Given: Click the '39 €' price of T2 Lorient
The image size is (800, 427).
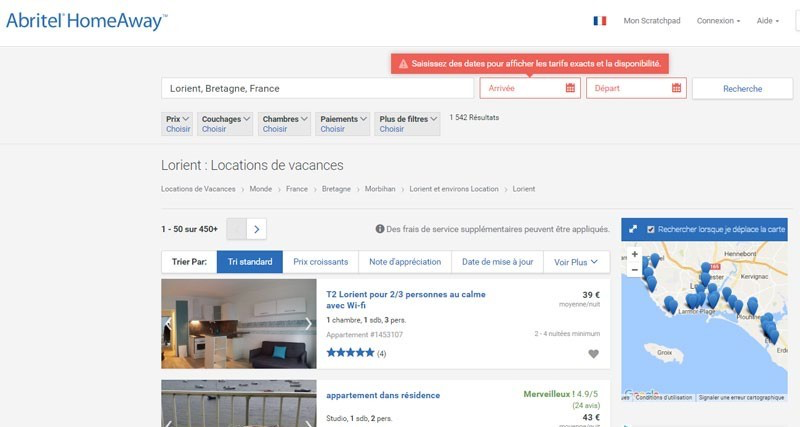Looking at the screenshot, I should [591, 295].
